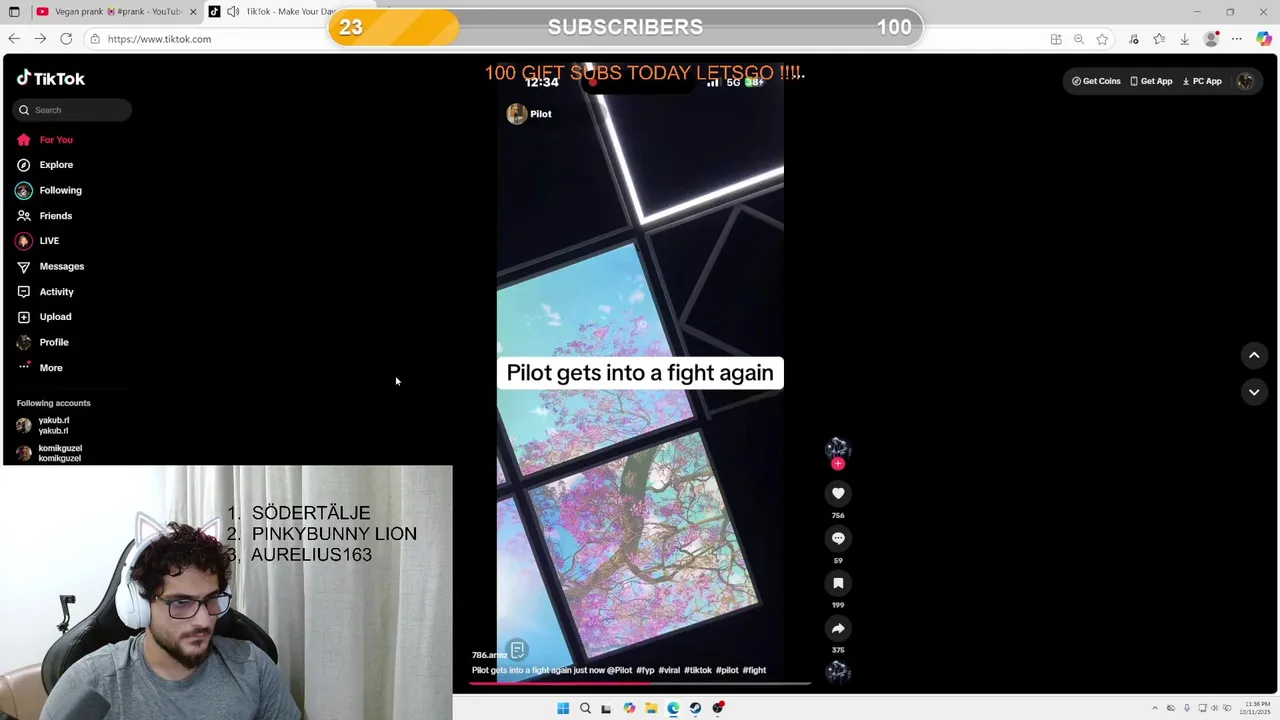Screen dimensions: 1280x720
Task: Open followed account yakub.rl
Action: (43, 425)
